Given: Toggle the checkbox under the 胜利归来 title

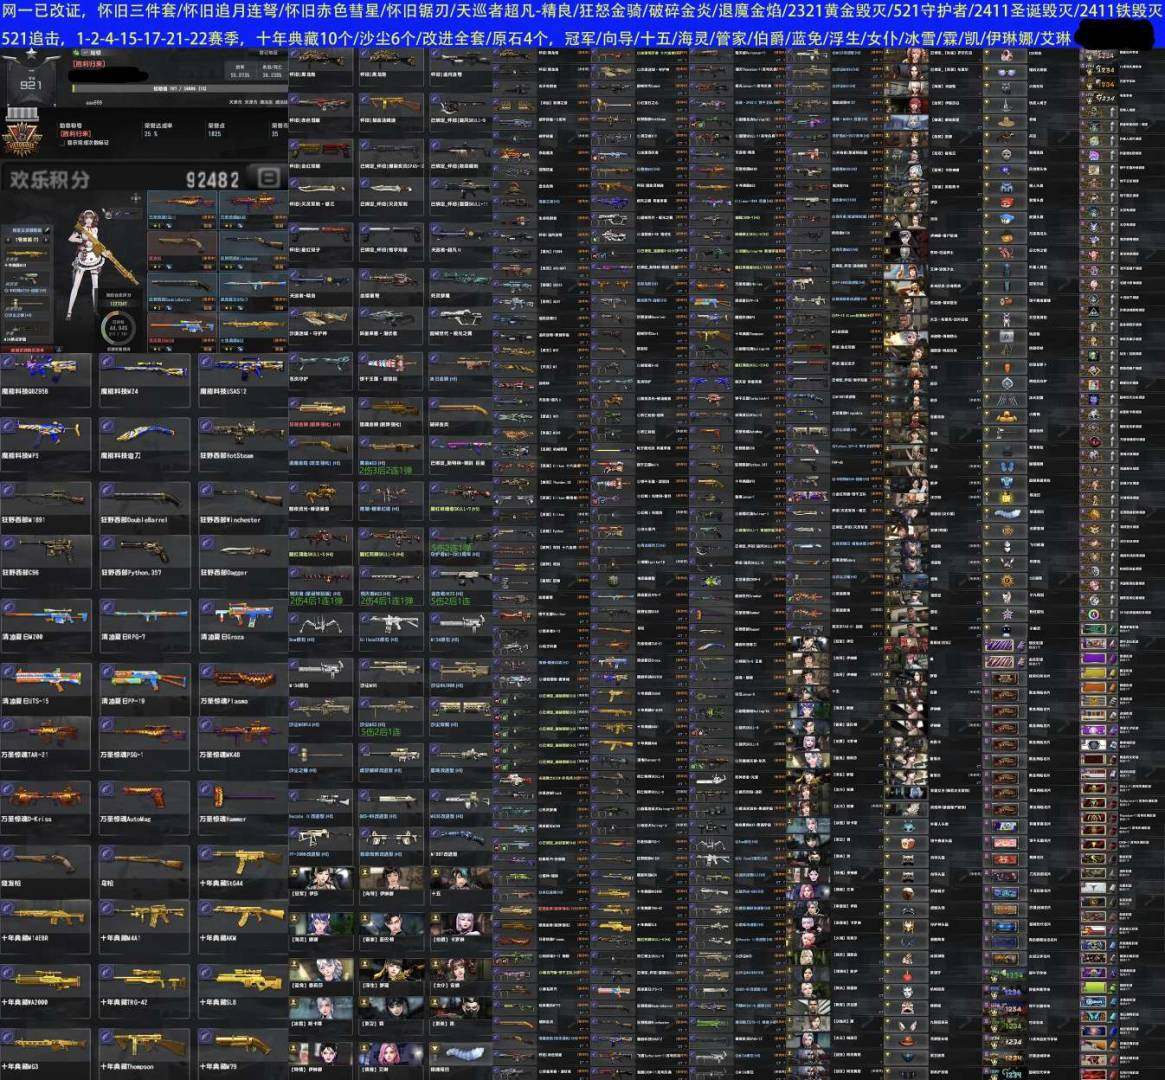Looking at the screenshot, I should coord(62,143).
